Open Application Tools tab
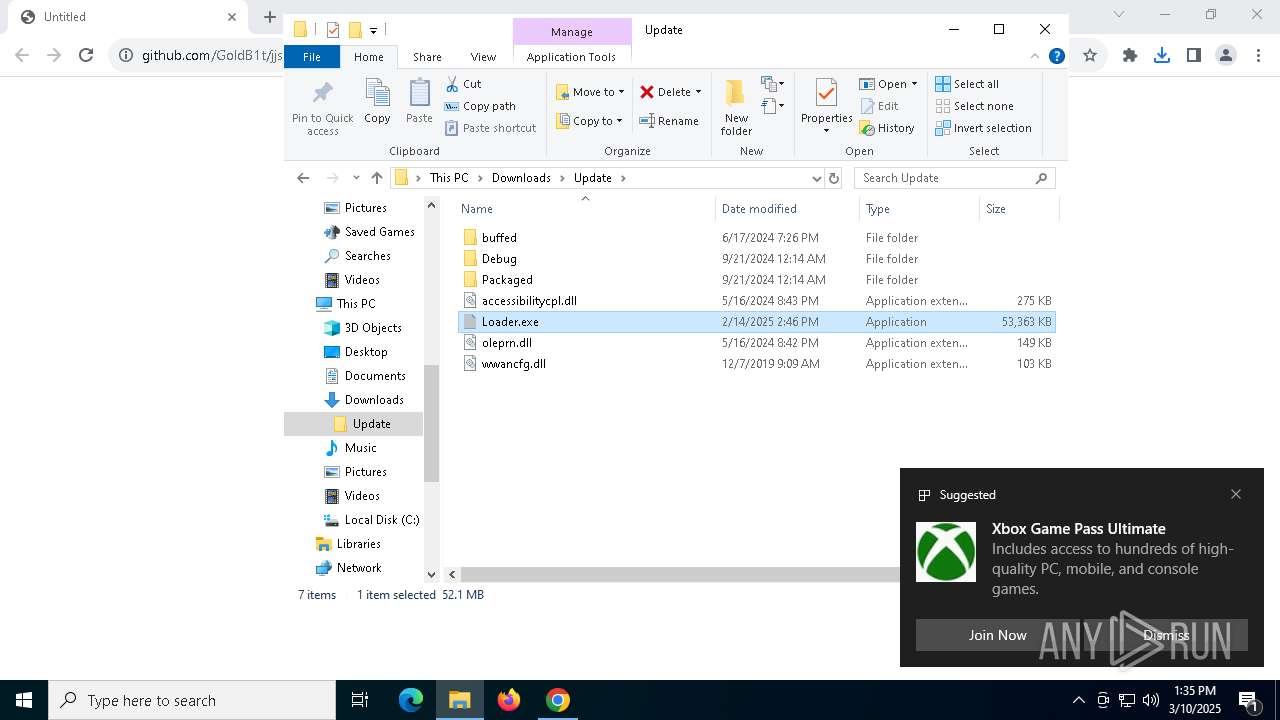 point(571,57)
